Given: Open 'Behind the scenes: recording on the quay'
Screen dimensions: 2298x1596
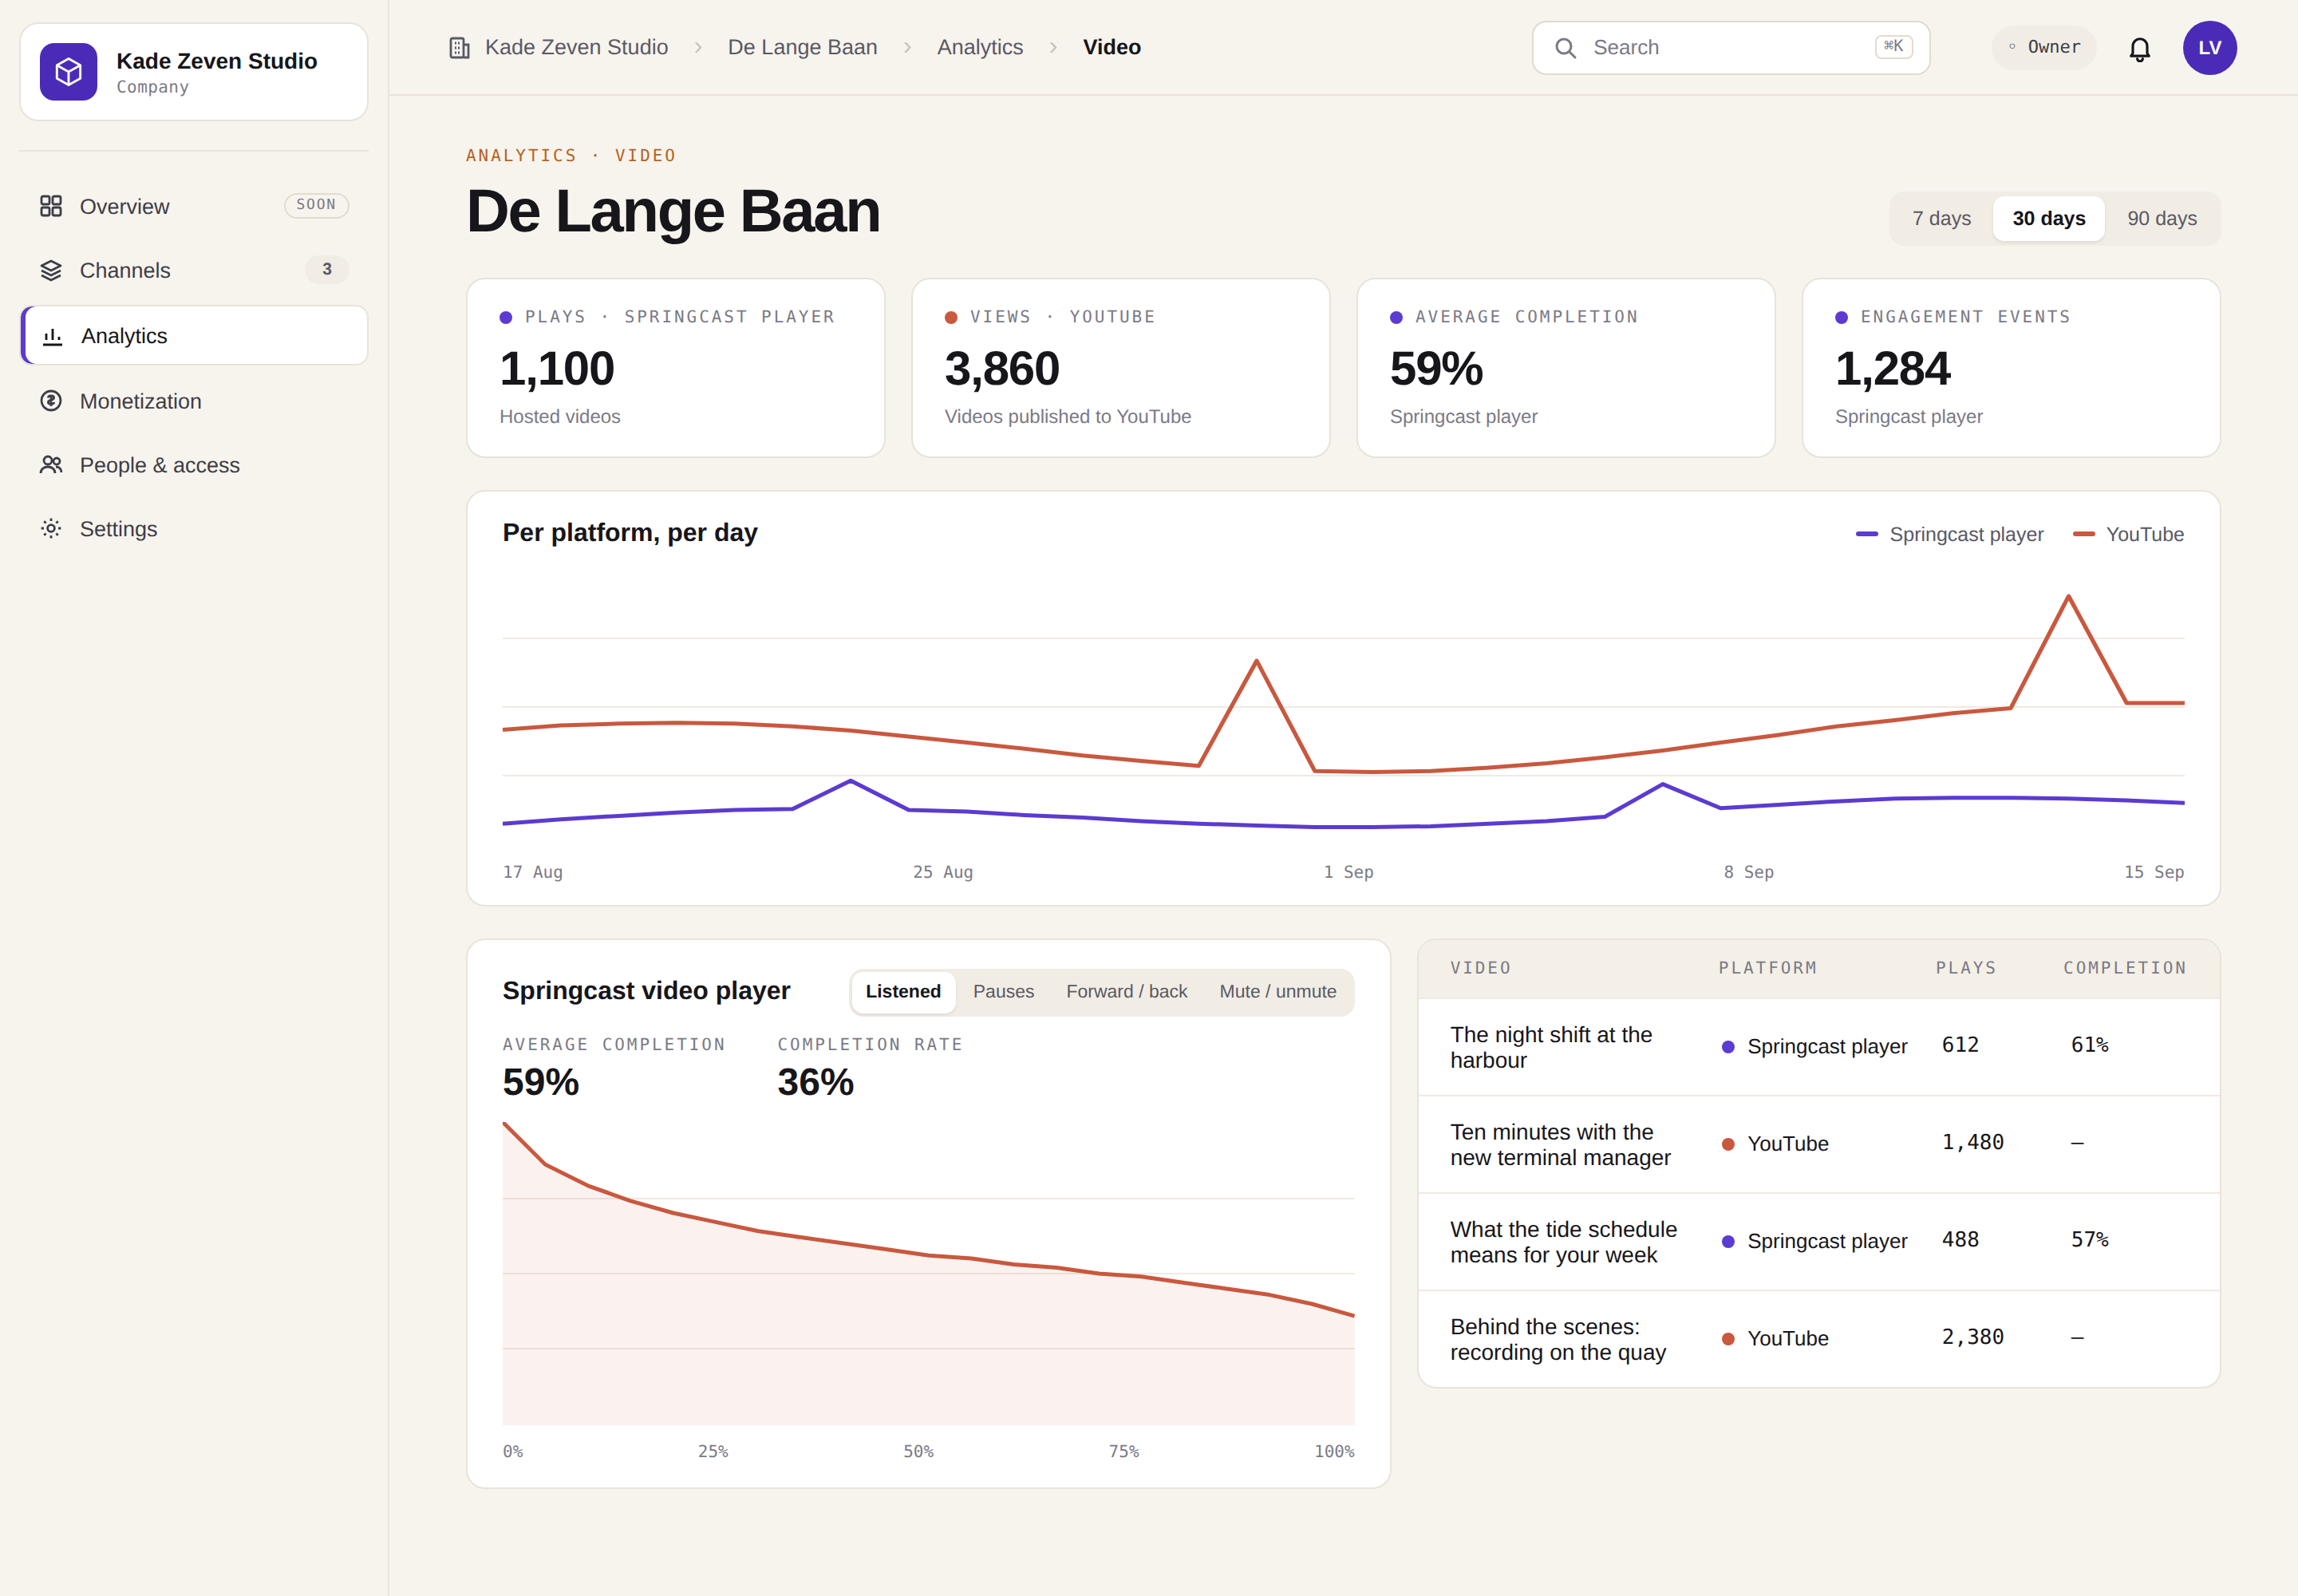Looking at the screenshot, I should [1818, 1338].
